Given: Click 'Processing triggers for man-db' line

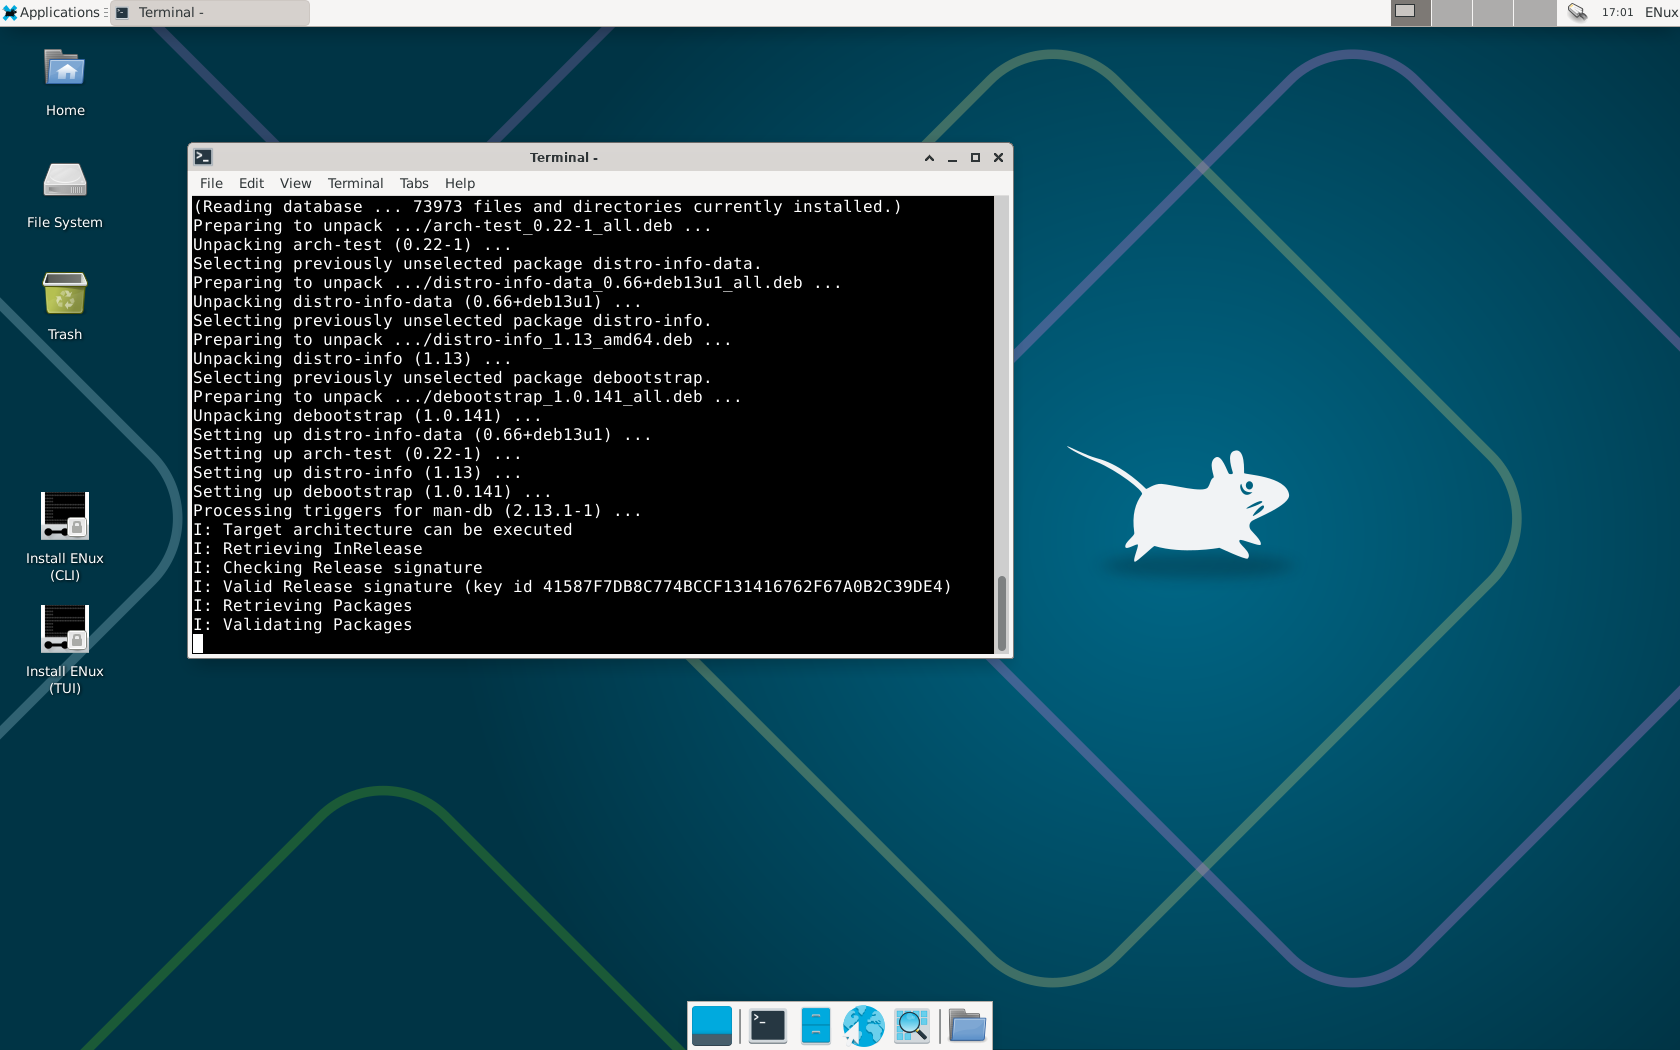Looking at the screenshot, I should [417, 511].
